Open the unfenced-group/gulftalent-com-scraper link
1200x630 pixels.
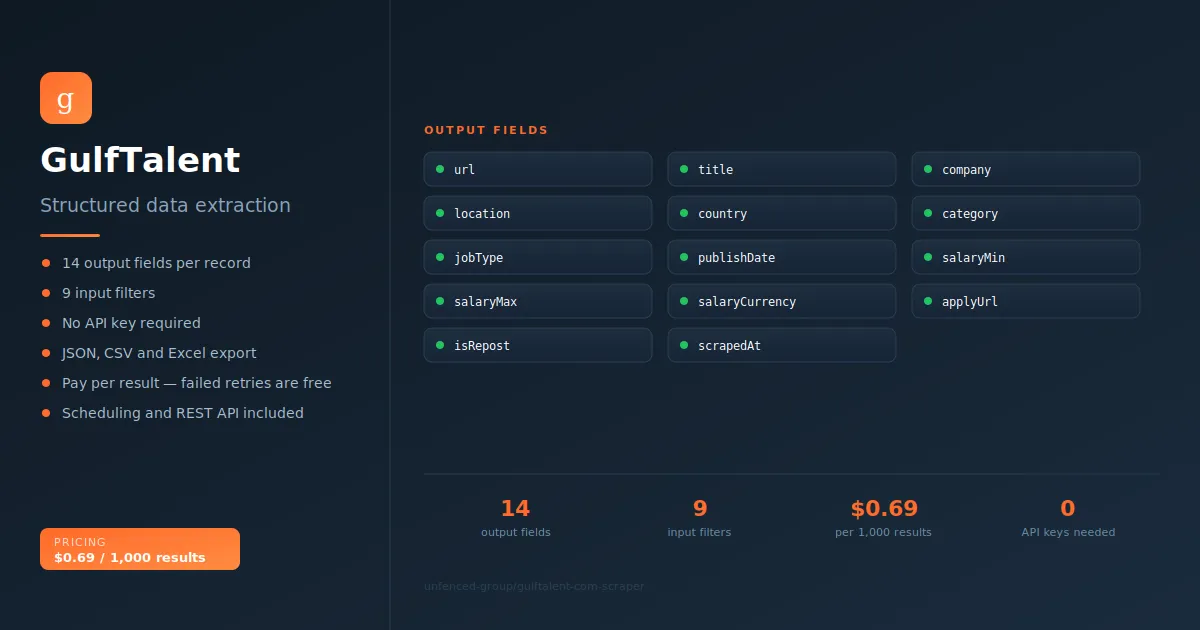point(534,586)
